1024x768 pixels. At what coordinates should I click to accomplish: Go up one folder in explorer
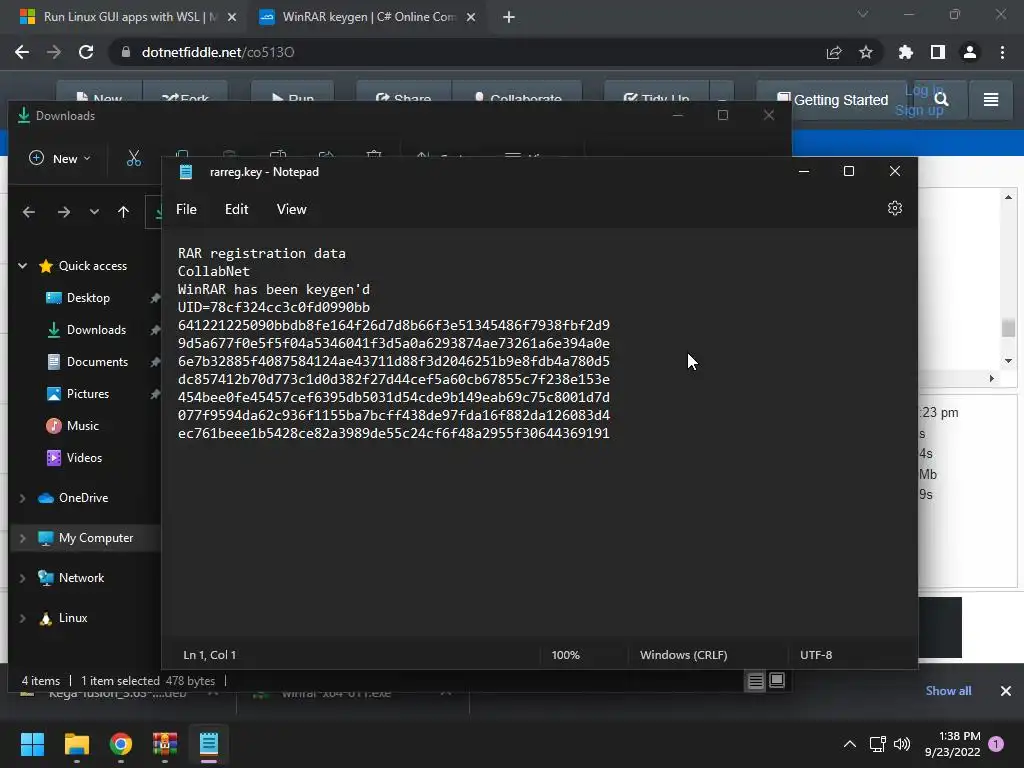[123, 212]
